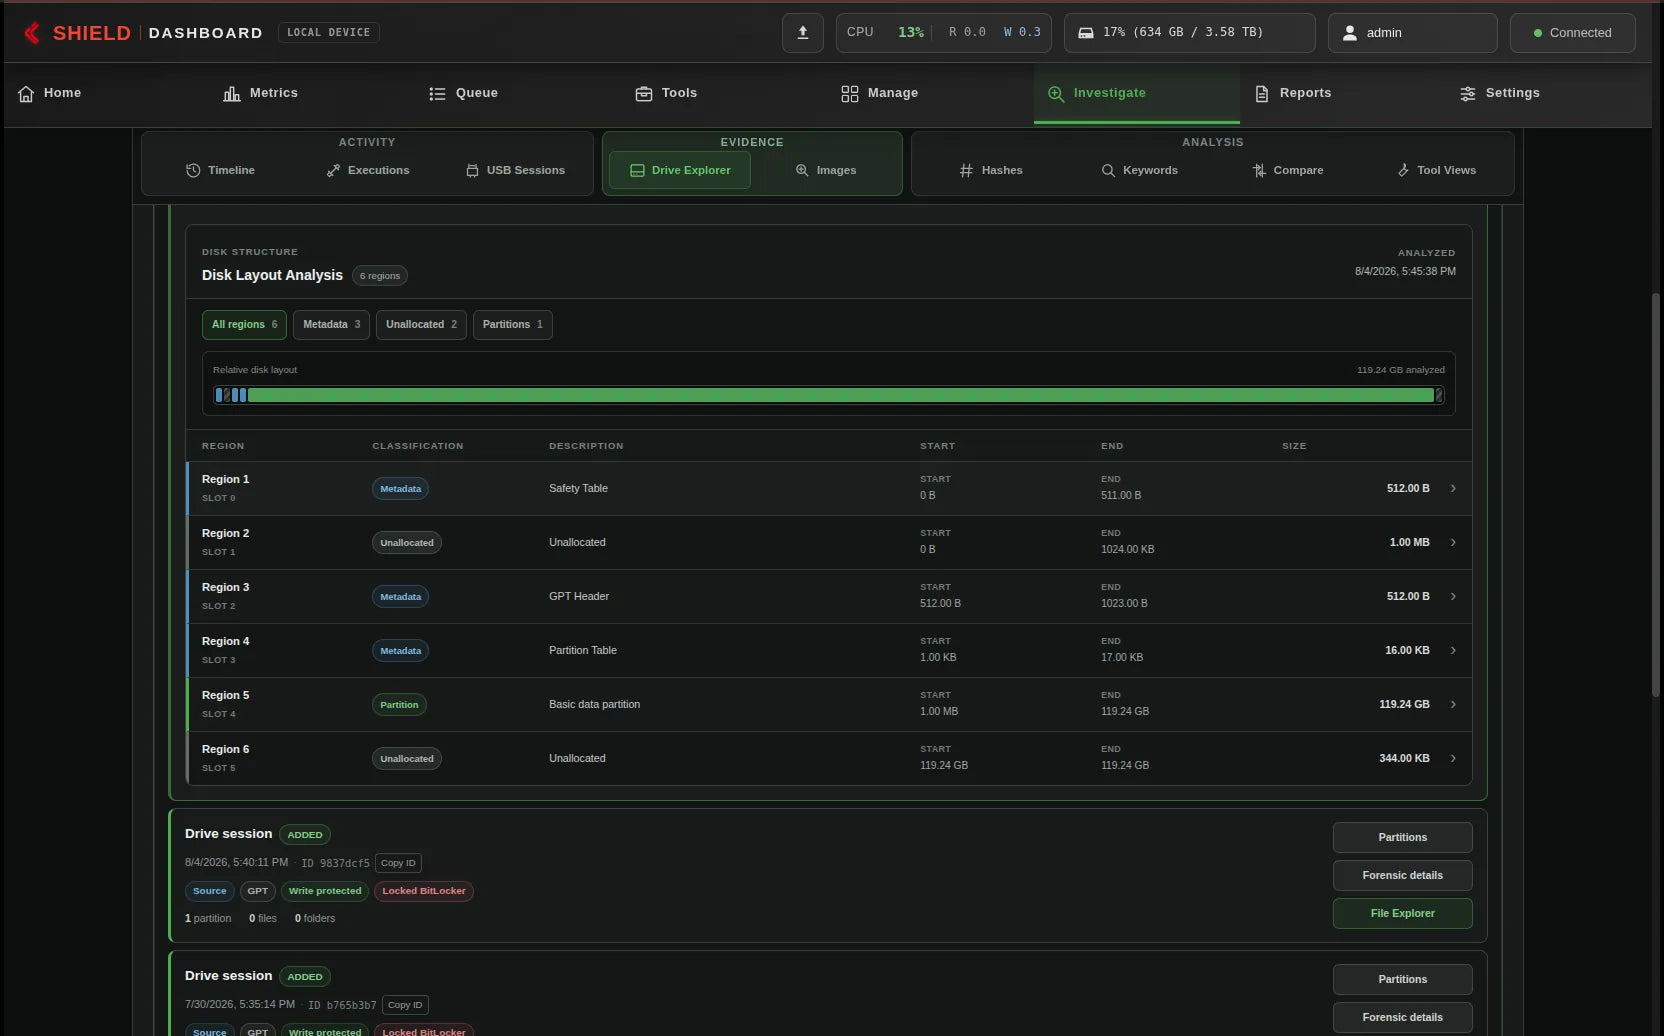Click the Metrics bar chart icon
This screenshot has width=1664, height=1036.
pos(232,93)
